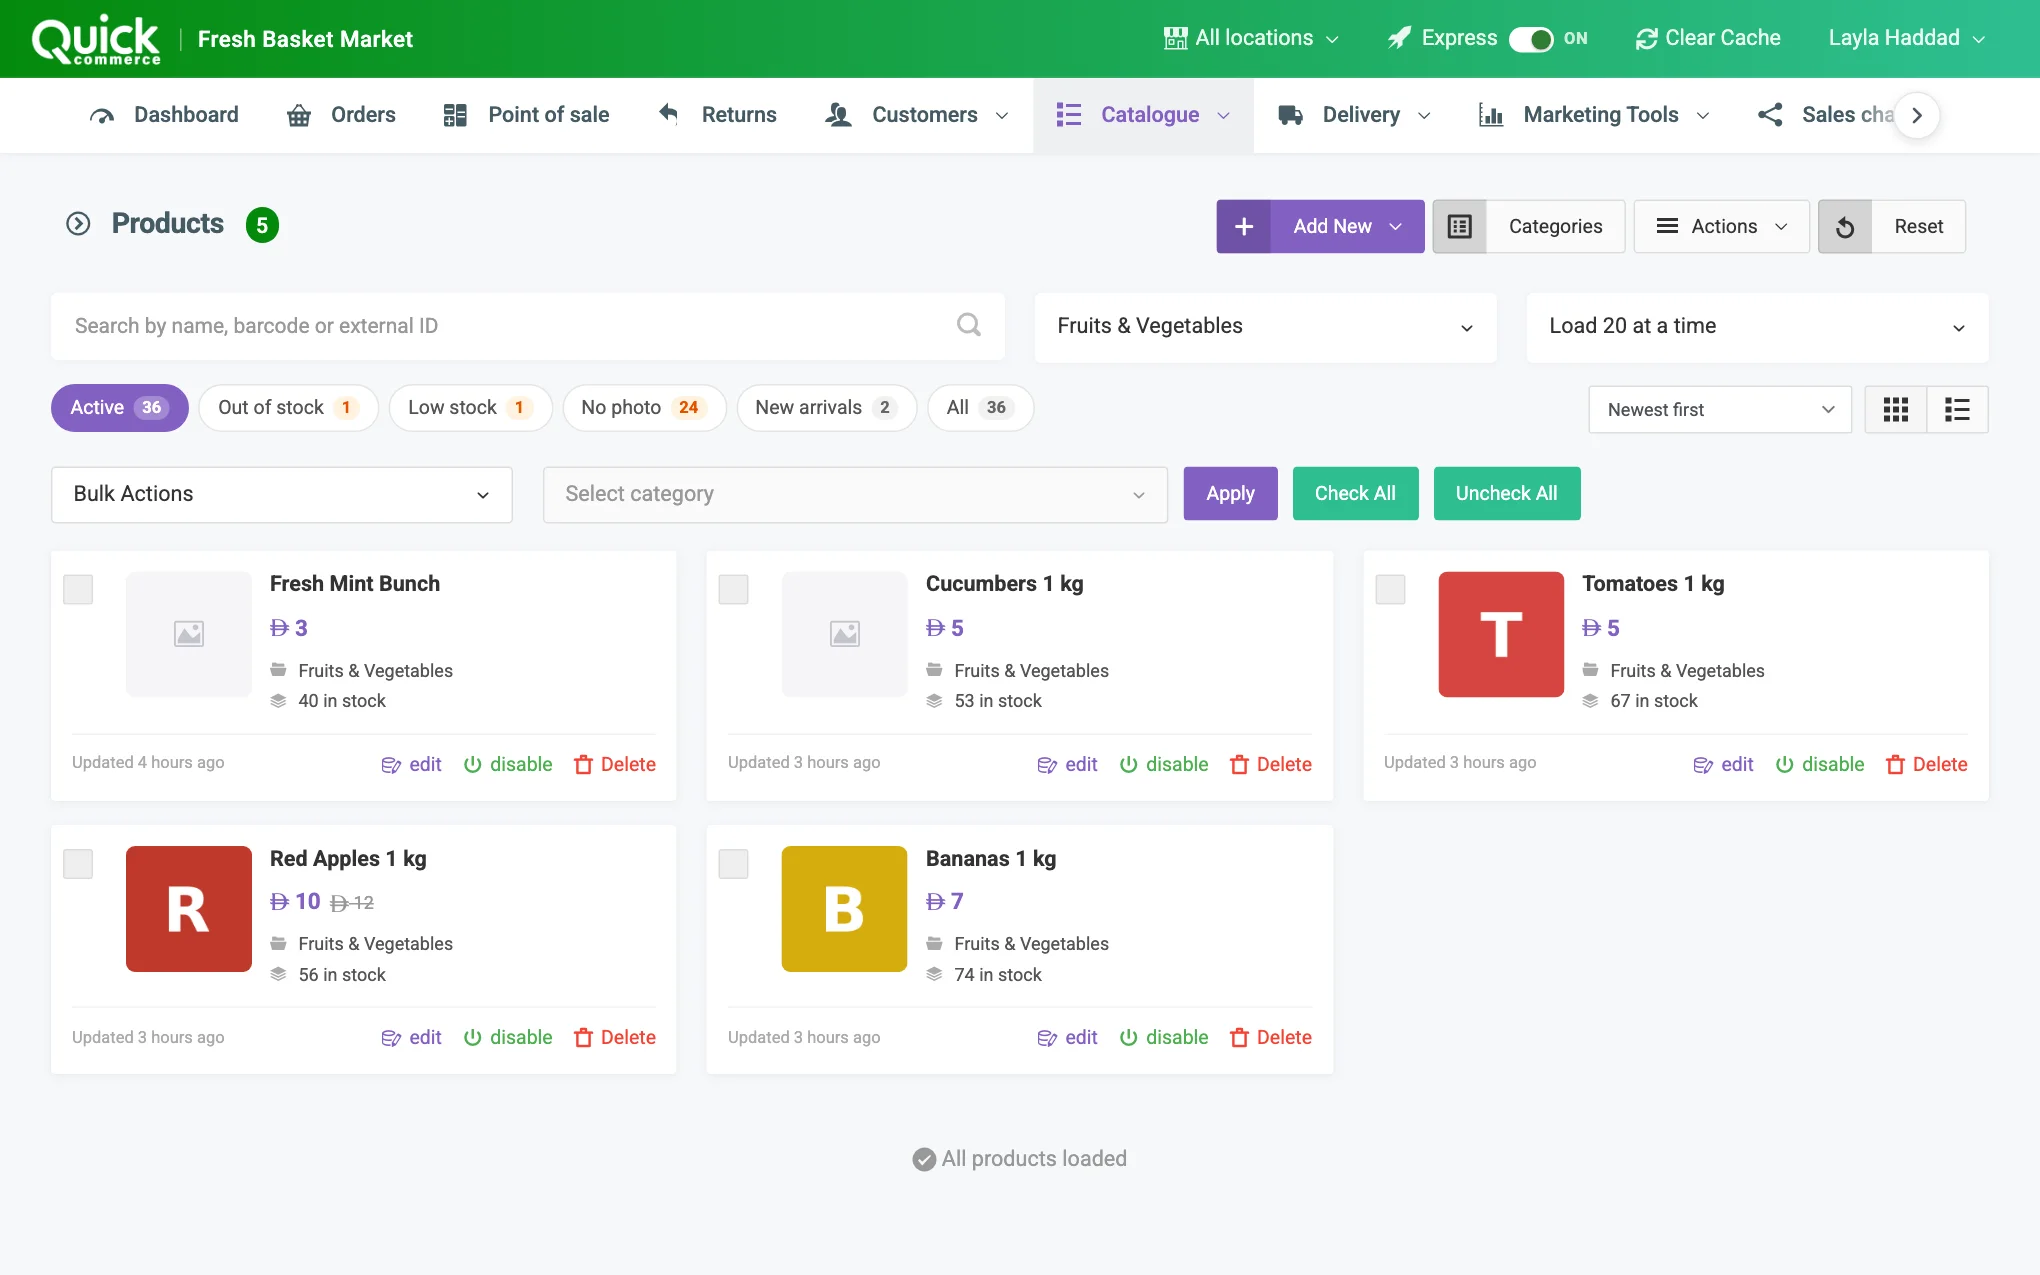This screenshot has height=1275, width=2040.
Task: Click the Categories list icon button
Action: 1460,227
